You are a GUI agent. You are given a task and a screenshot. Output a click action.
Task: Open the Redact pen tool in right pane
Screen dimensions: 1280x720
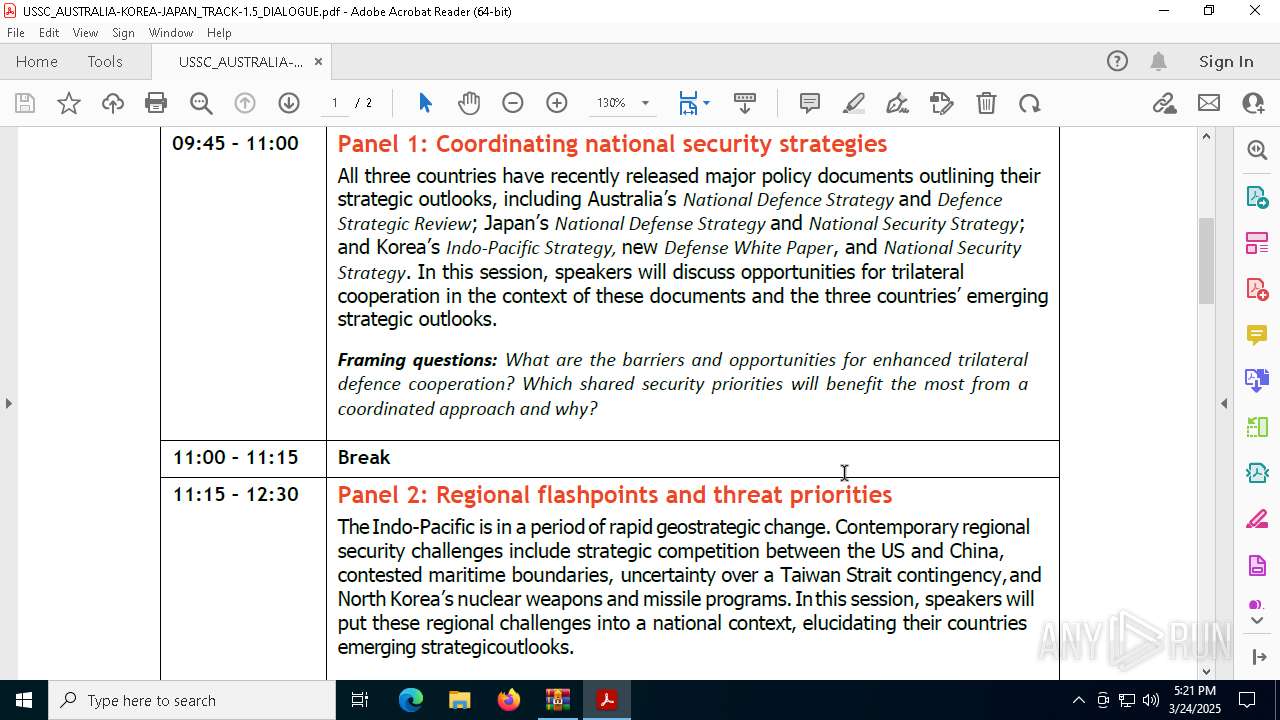[1257, 520]
